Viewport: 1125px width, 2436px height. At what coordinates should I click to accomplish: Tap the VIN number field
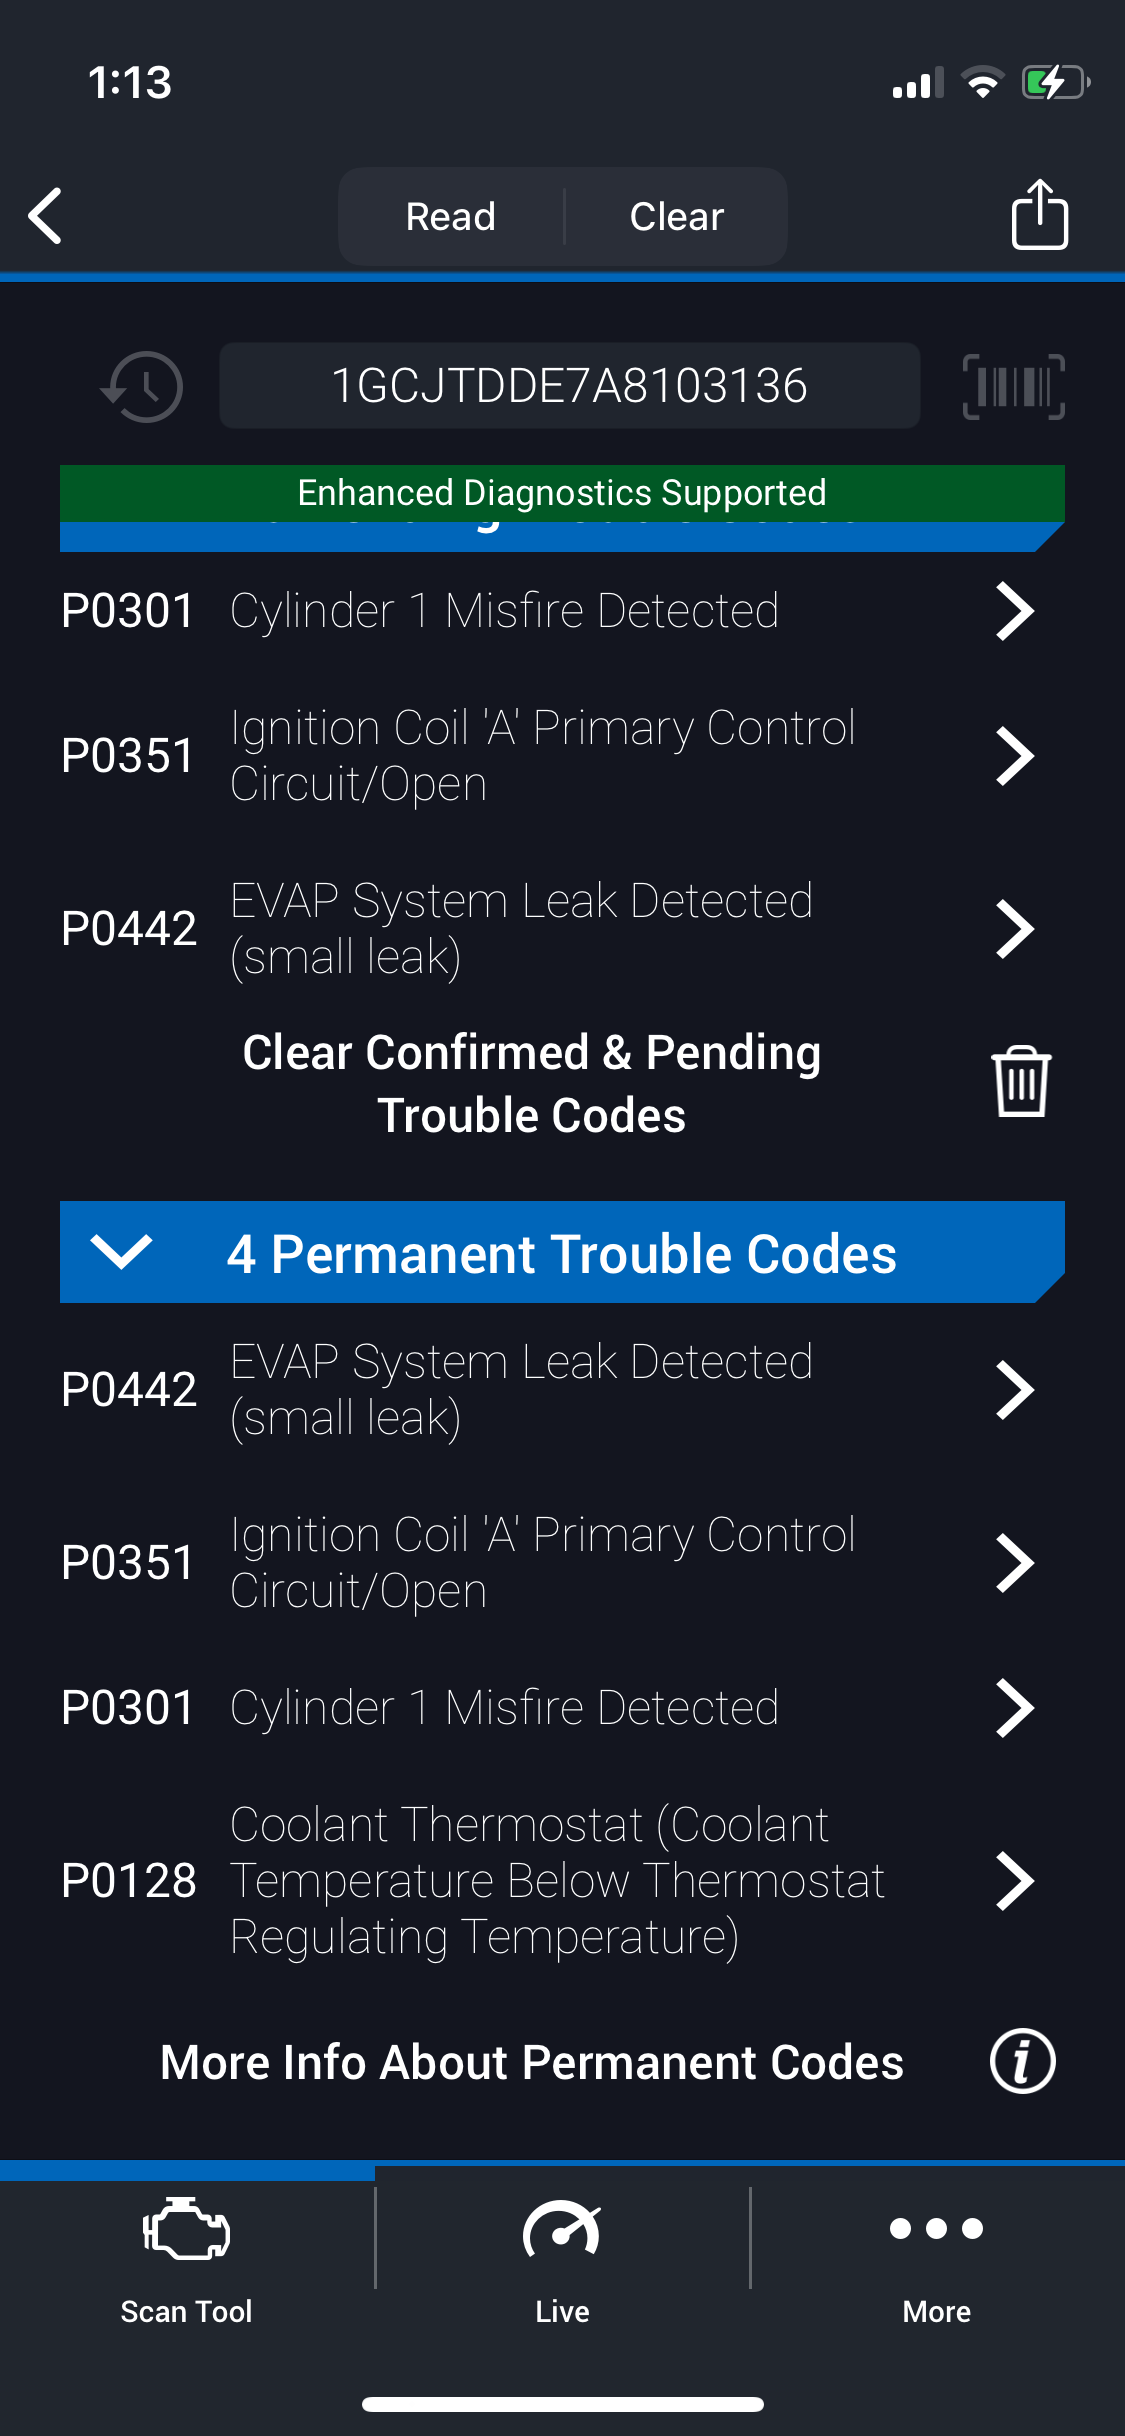coord(569,386)
